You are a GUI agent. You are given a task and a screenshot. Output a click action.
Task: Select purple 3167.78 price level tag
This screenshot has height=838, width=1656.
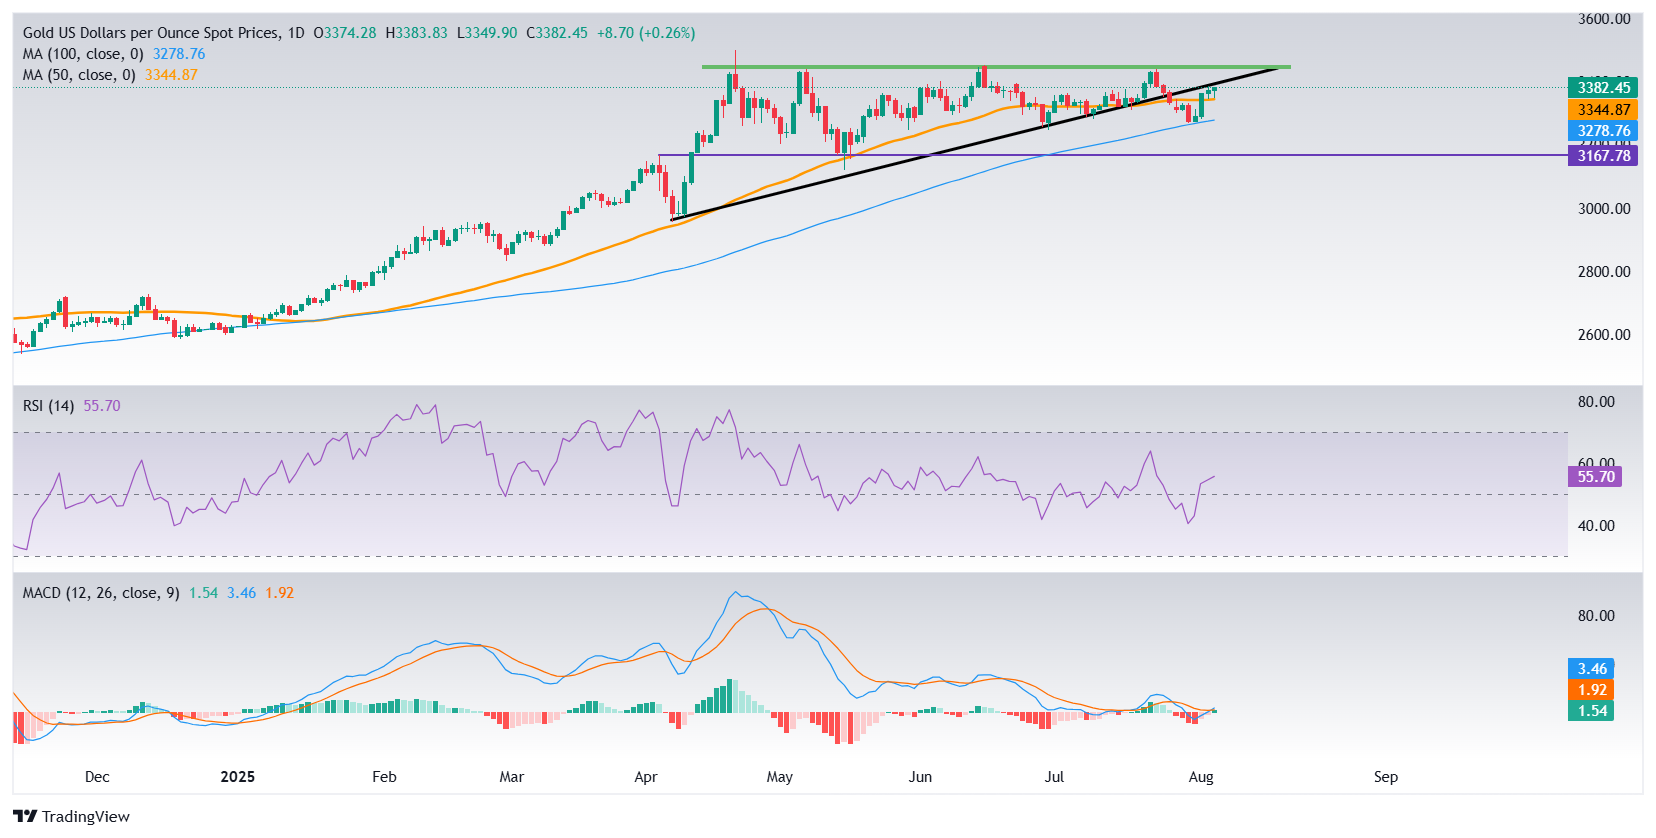click(1603, 155)
